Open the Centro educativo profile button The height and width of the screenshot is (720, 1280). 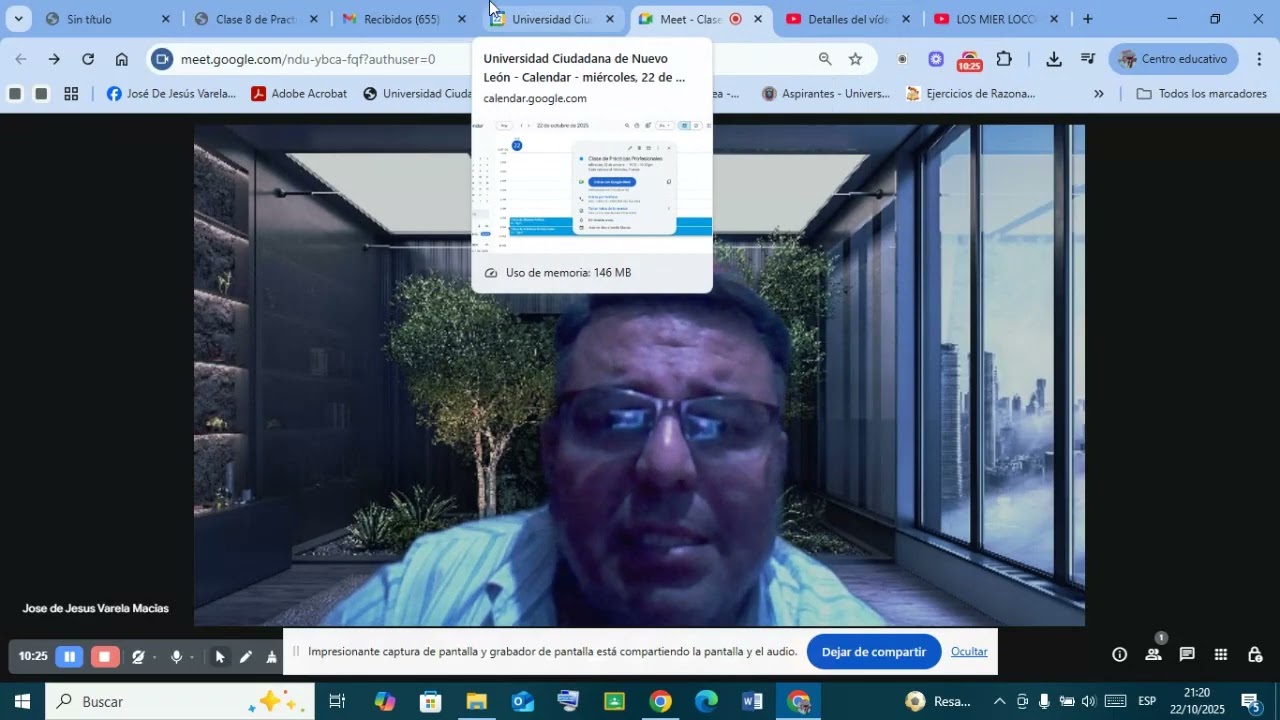pyautogui.click(x=1173, y=59)
